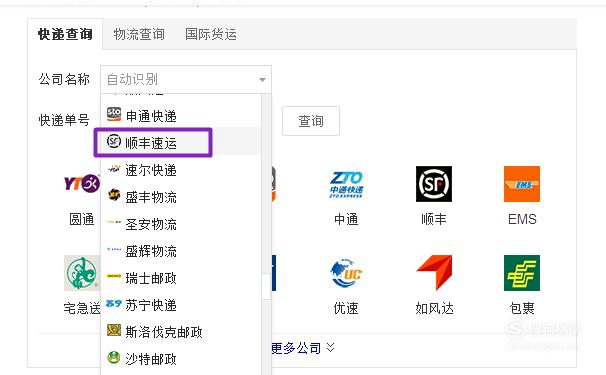The height and width of the screenshot is (375, 606).
Task: Click the 宅急送 text label
Action: click(x=82, y=309)
